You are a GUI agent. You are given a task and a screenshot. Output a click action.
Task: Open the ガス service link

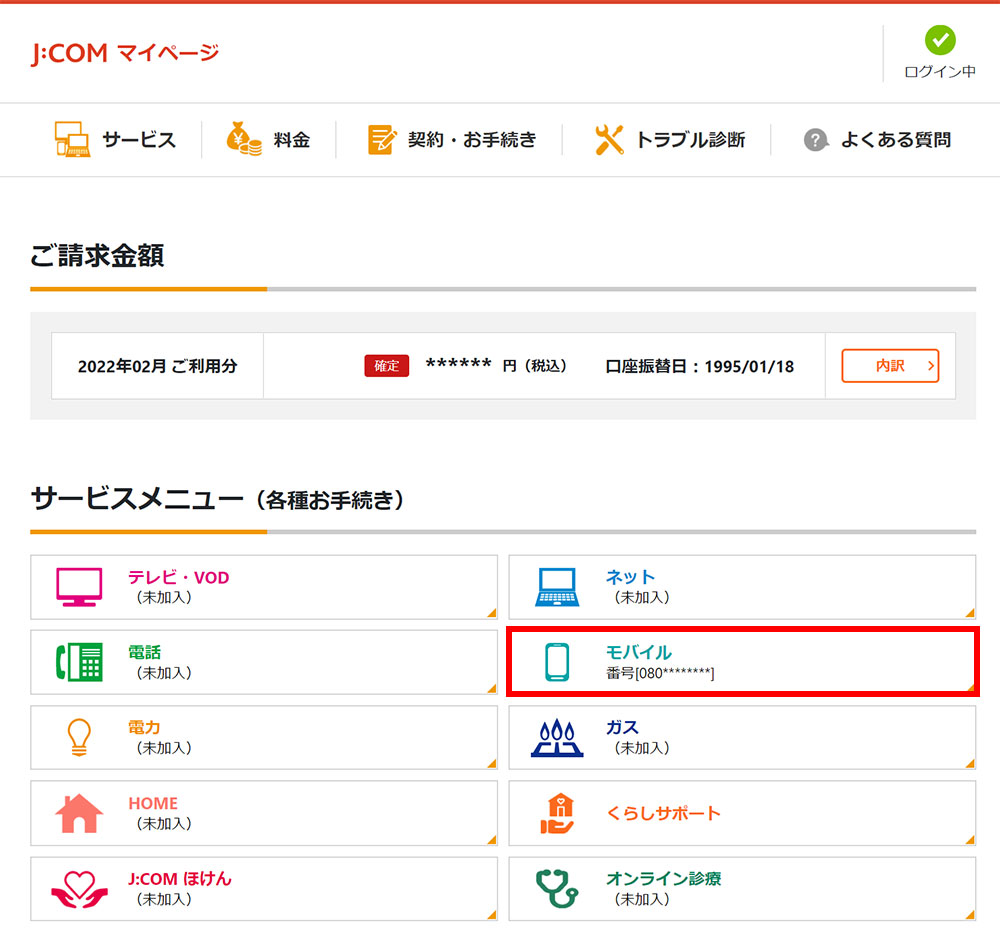tap(622, 728)
